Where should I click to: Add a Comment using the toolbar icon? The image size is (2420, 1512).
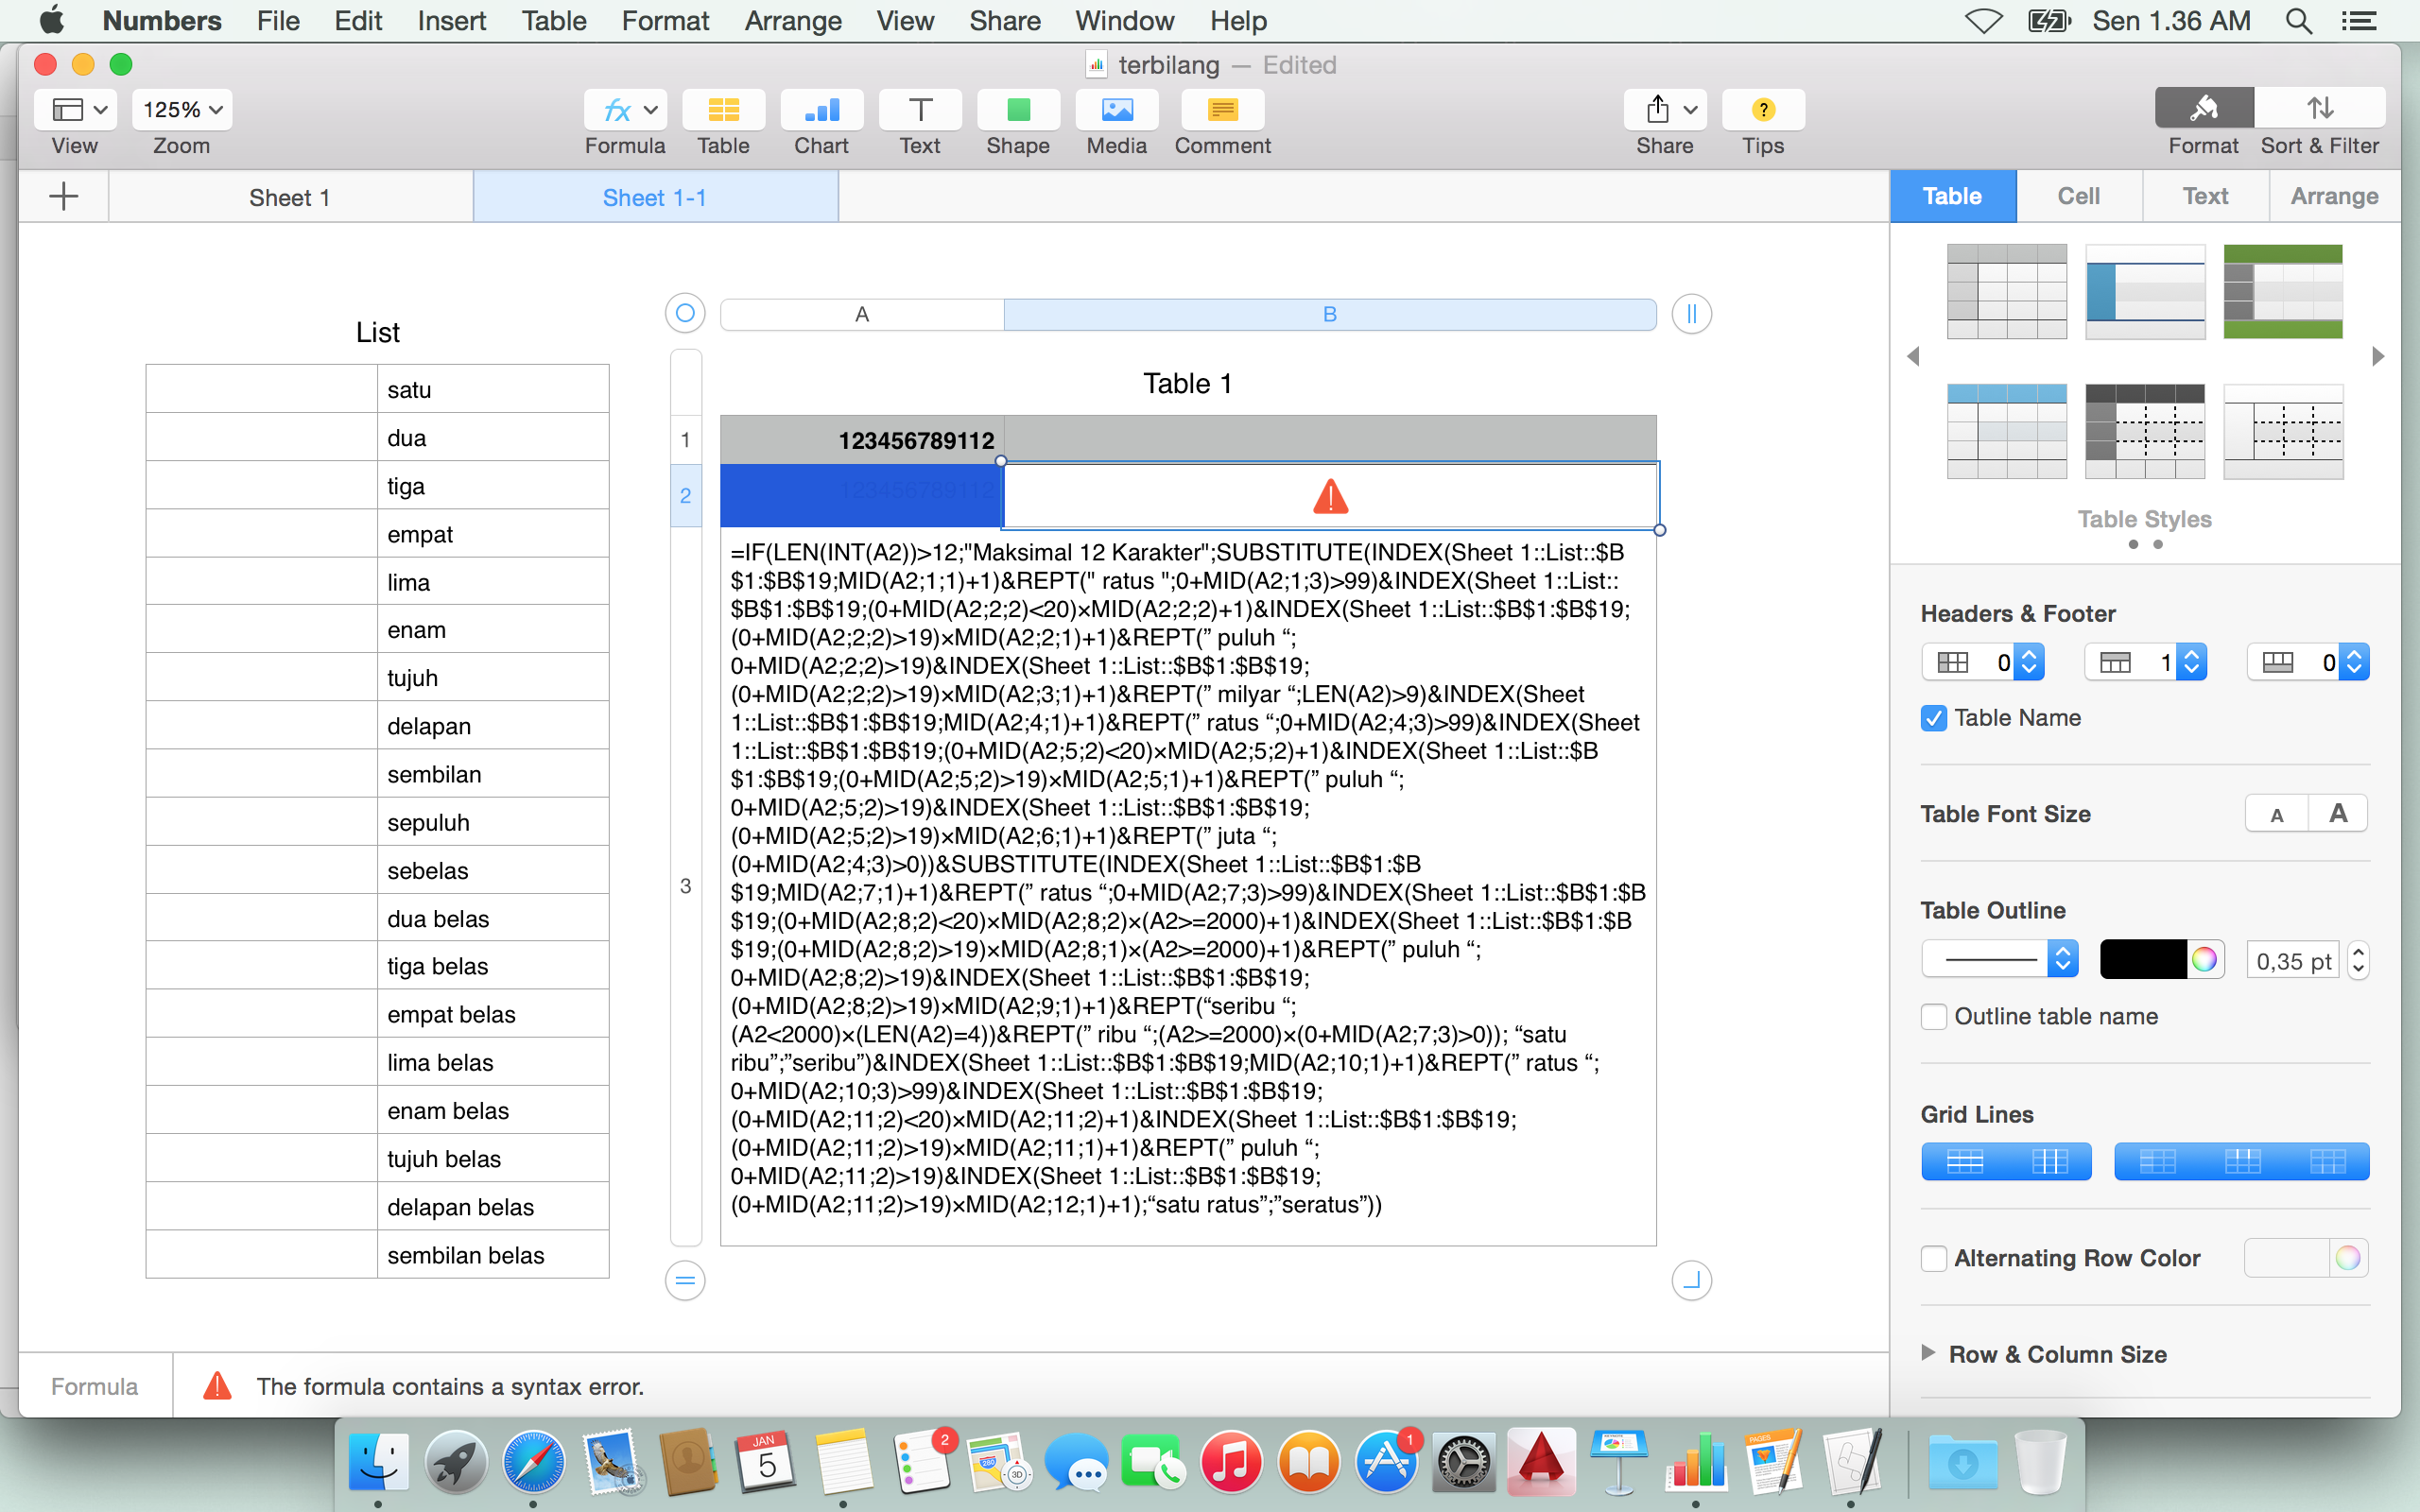(1222, 110)
